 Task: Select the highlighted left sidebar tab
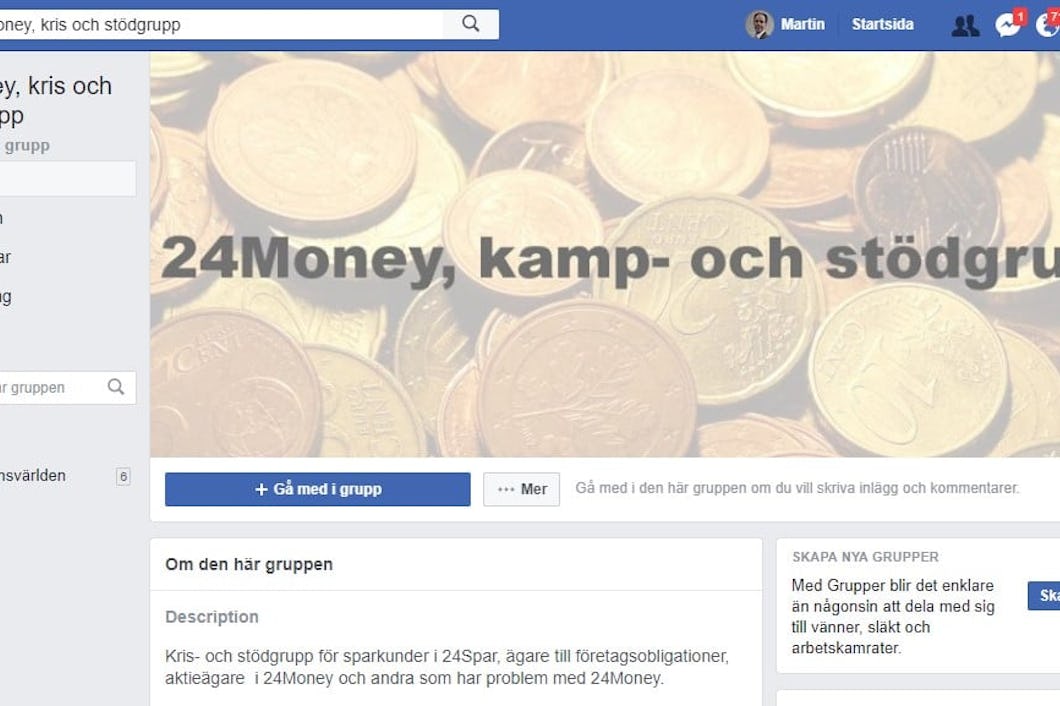point(68,179)
